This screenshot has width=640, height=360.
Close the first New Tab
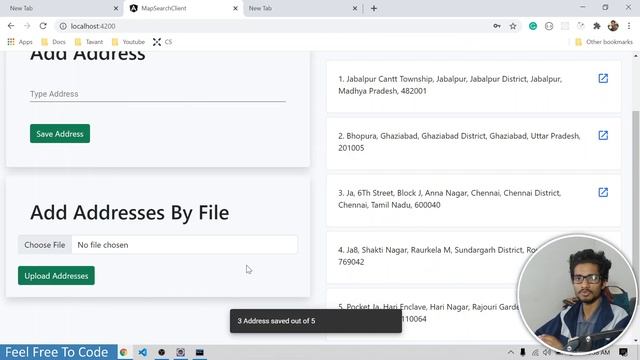pyautogui.click(x=116, y=8)
